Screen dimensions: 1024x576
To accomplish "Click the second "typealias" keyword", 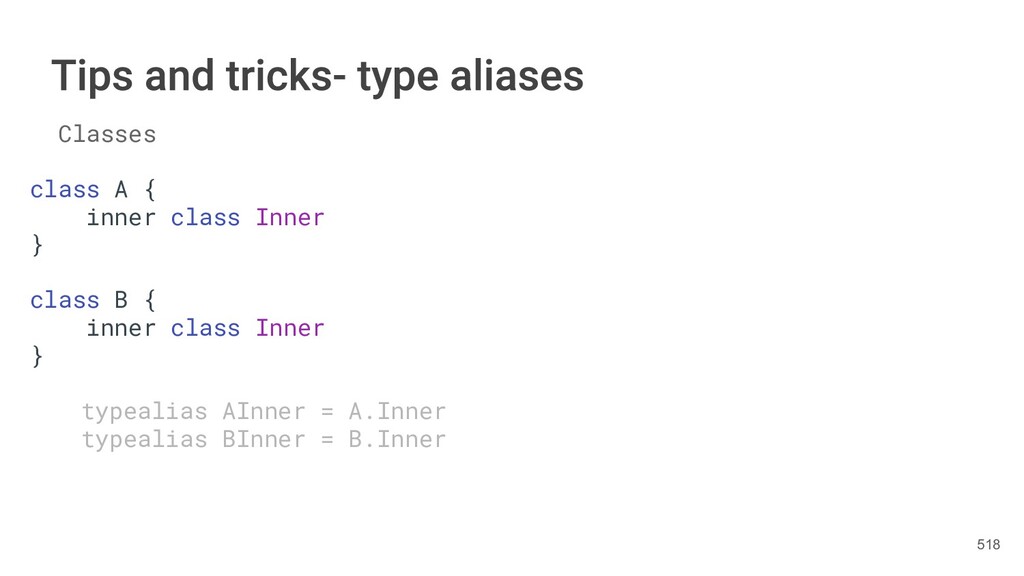I will tap(144, 440).
